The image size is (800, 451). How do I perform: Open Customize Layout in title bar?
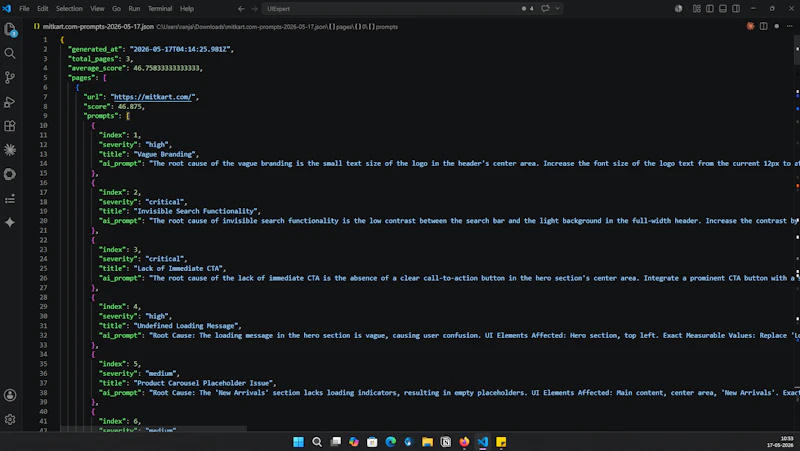(x=696, y=9)
